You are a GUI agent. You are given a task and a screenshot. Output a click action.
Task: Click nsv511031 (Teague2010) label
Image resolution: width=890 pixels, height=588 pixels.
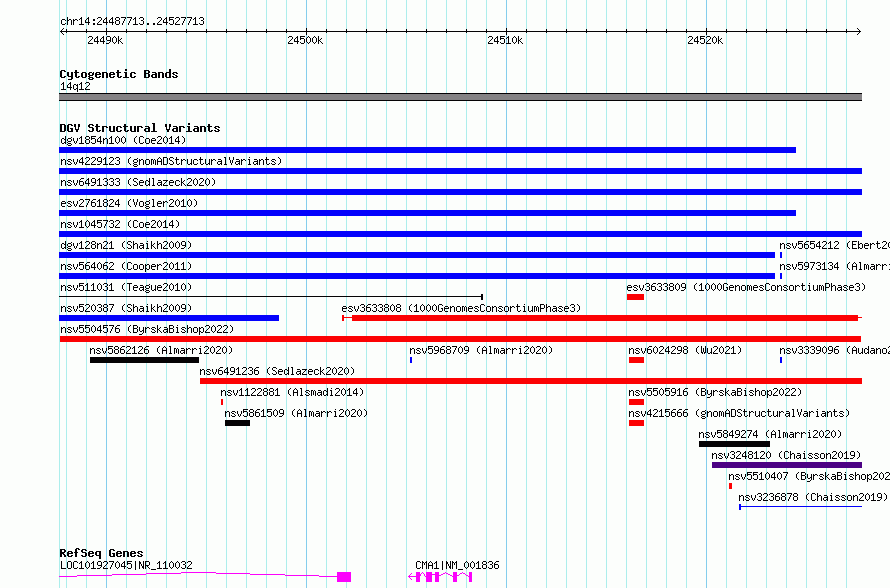coord(126,287)
